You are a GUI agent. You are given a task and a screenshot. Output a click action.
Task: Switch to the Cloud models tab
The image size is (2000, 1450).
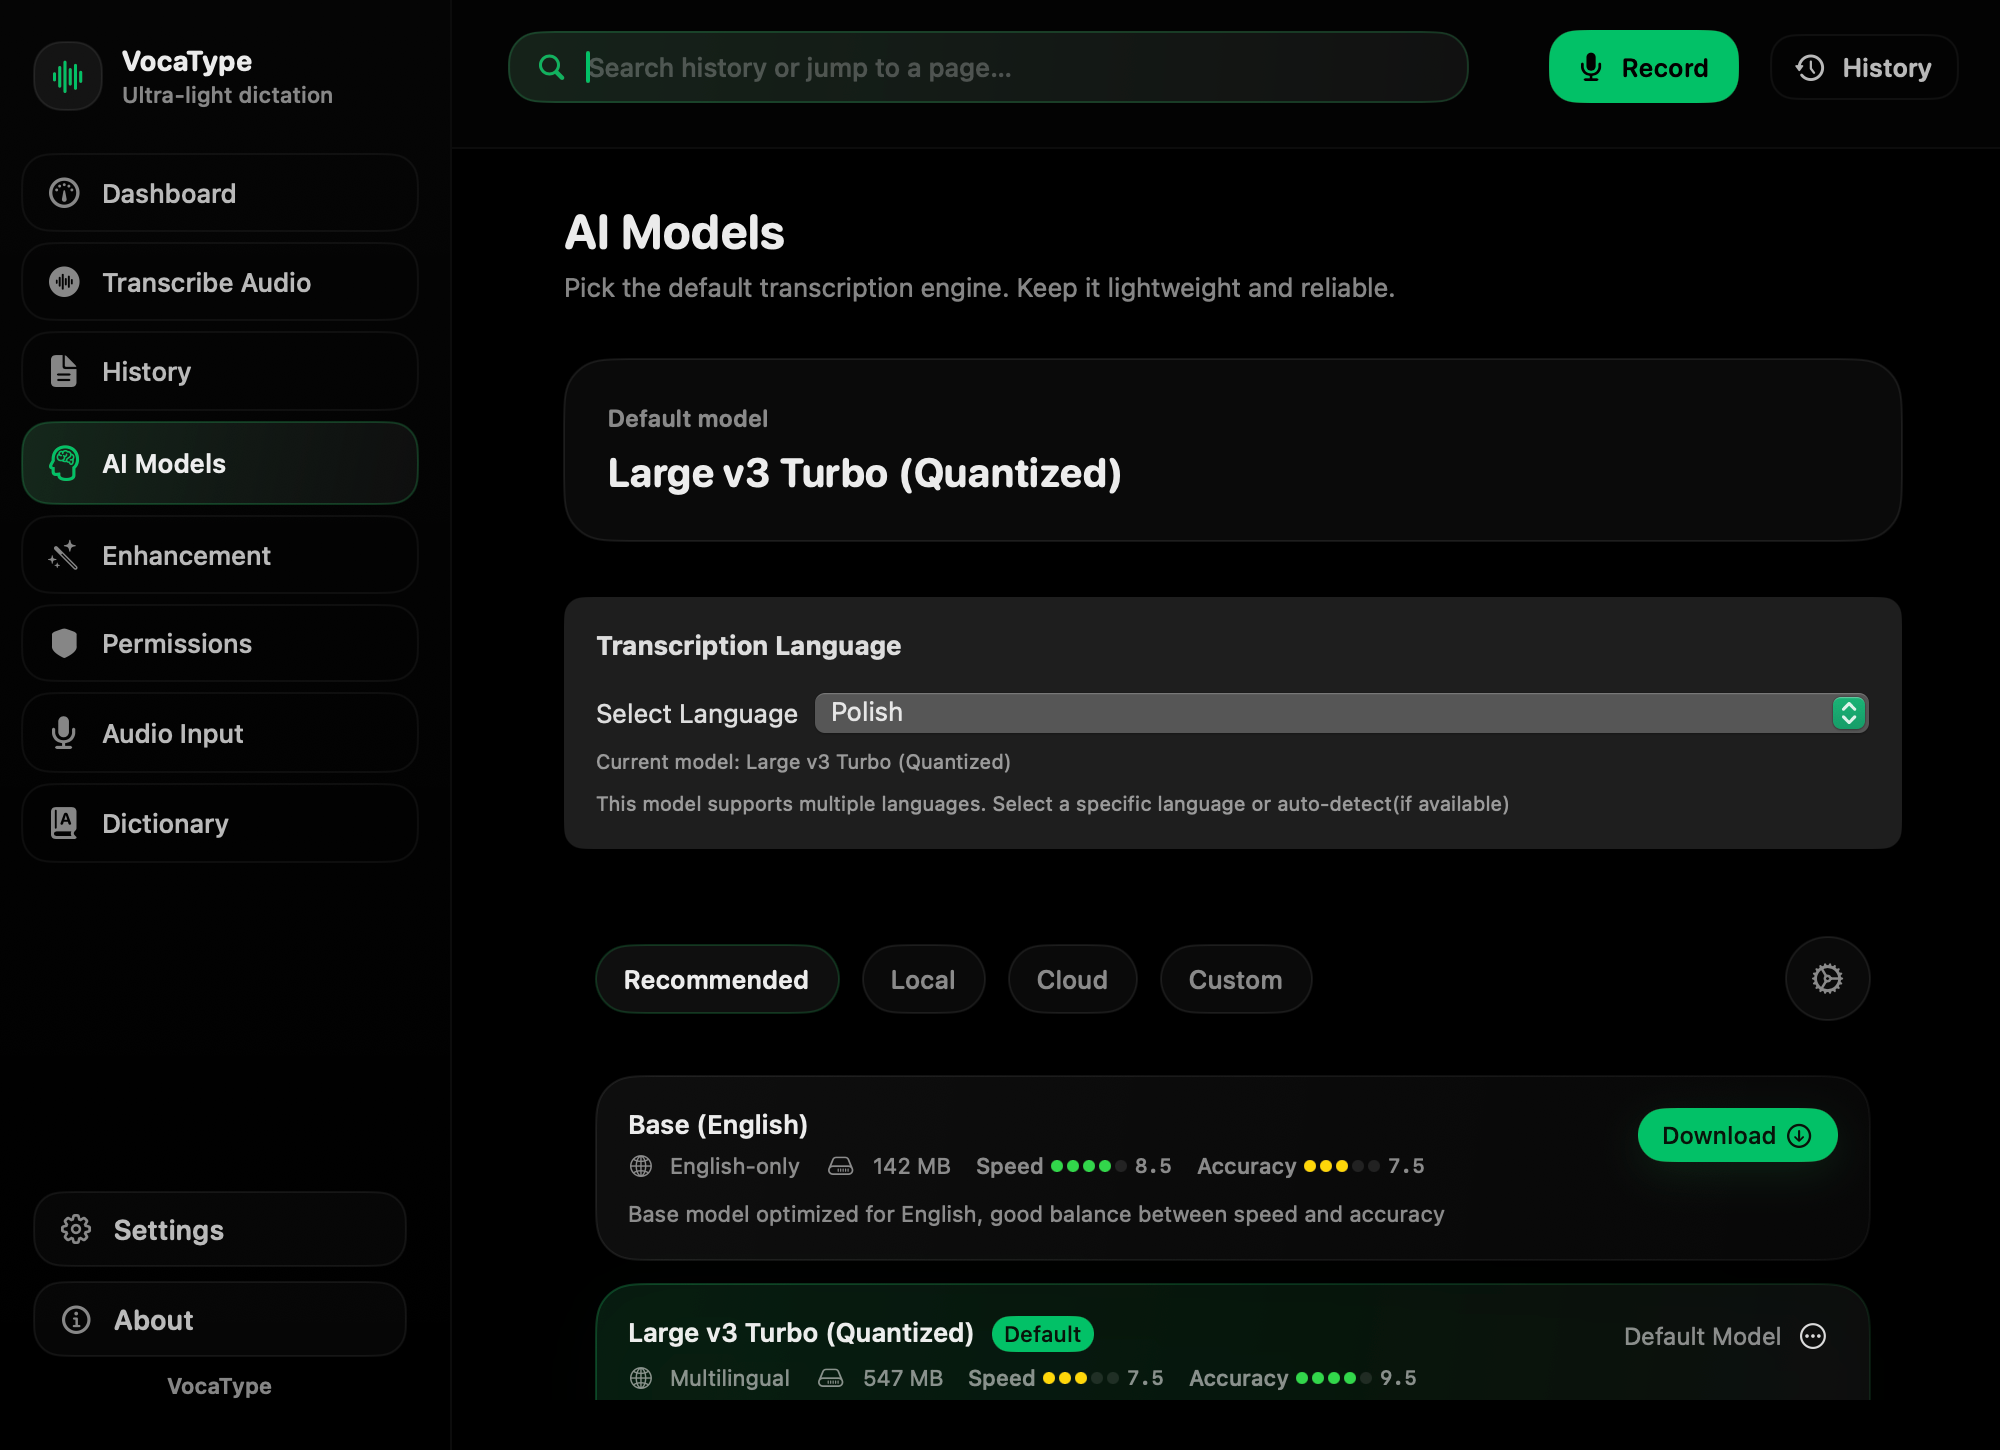click(1072, 980)
